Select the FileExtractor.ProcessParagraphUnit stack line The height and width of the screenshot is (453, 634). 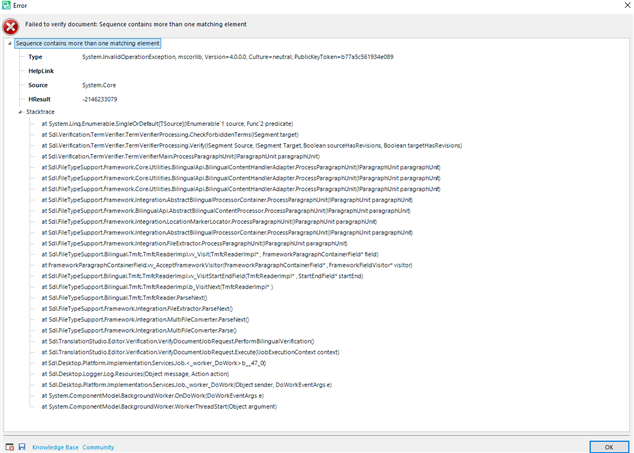tap(194, 243)
